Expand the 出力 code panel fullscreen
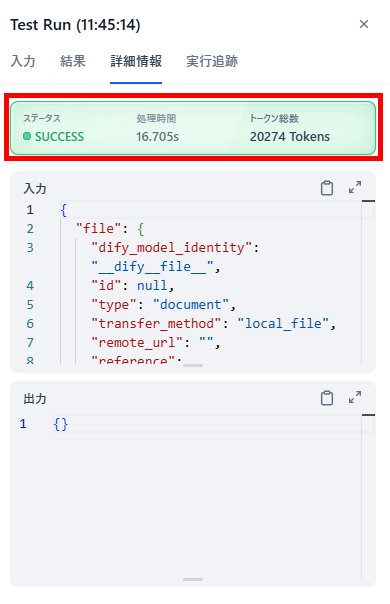This screenshot has width=390, height=604. 355,397
